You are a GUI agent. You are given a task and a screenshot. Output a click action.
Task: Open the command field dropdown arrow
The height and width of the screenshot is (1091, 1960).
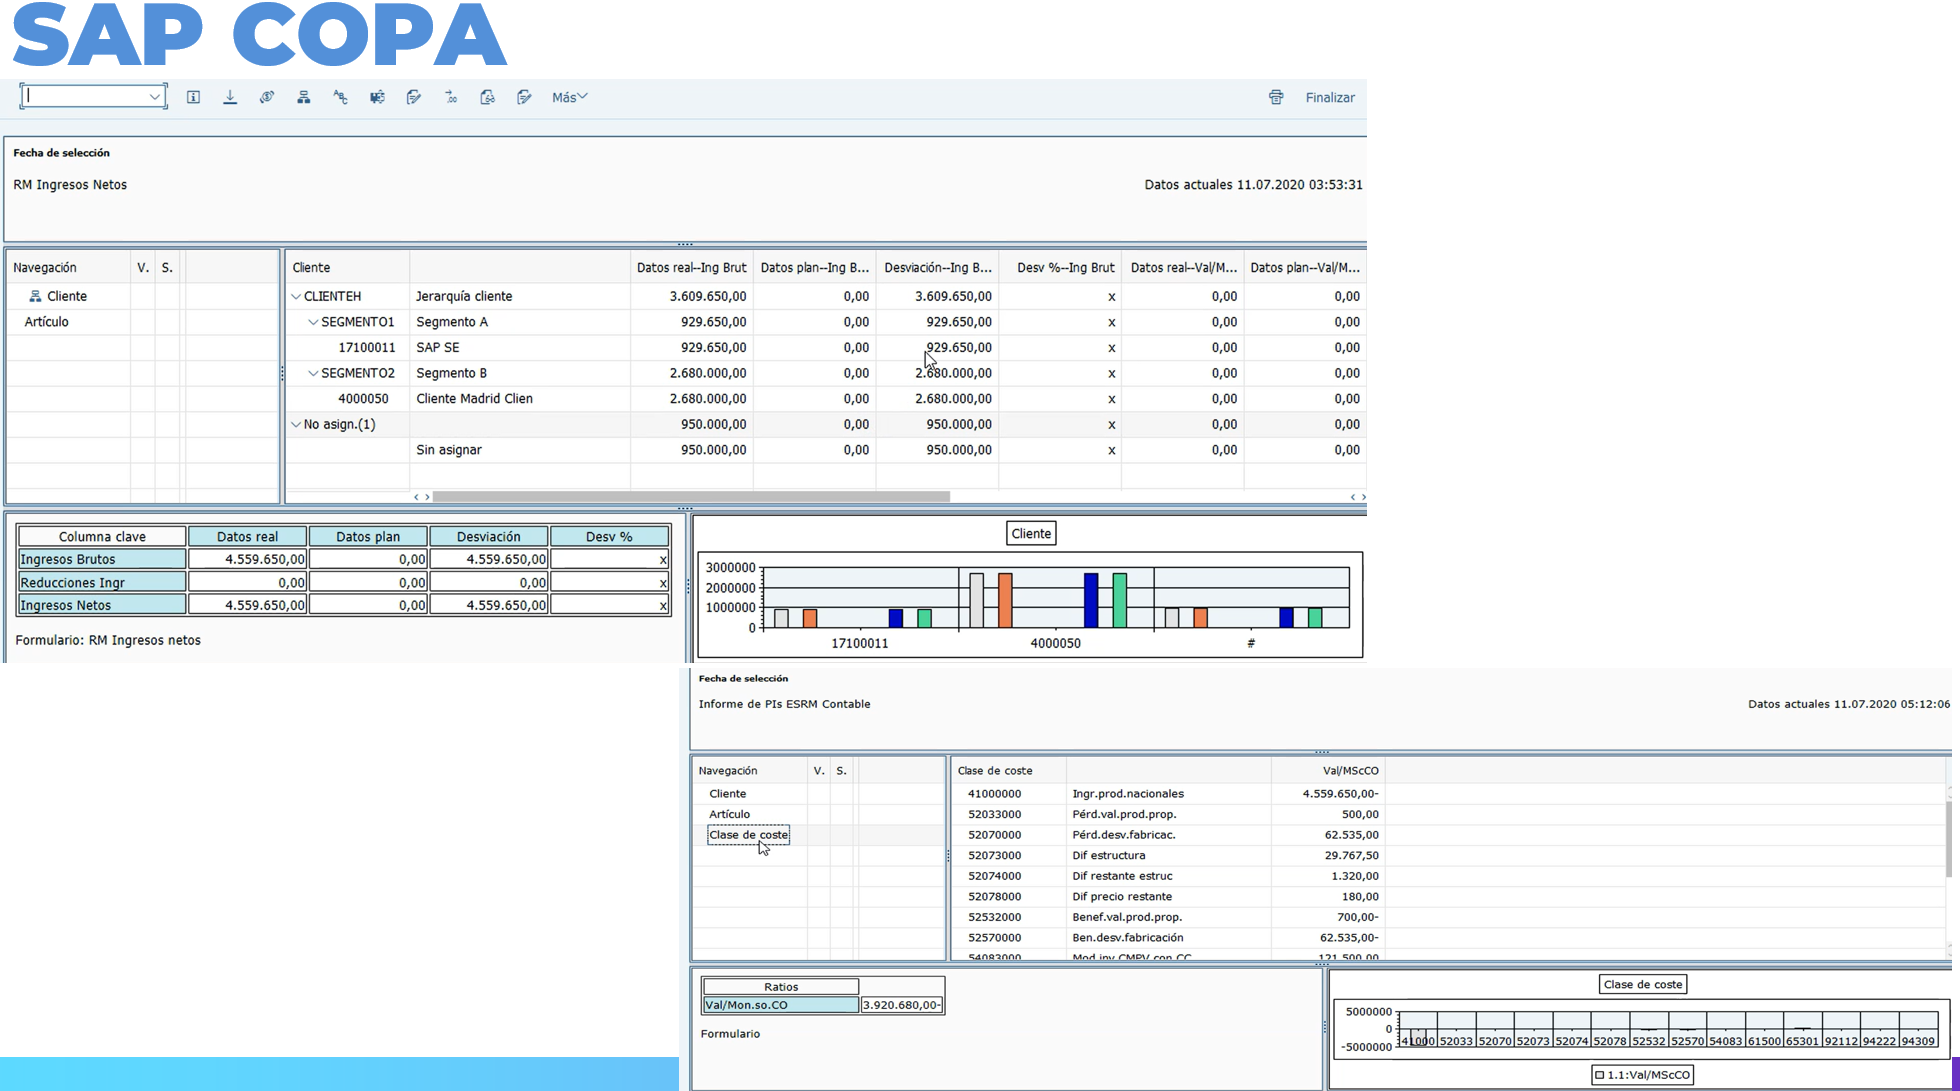(155, 97)
